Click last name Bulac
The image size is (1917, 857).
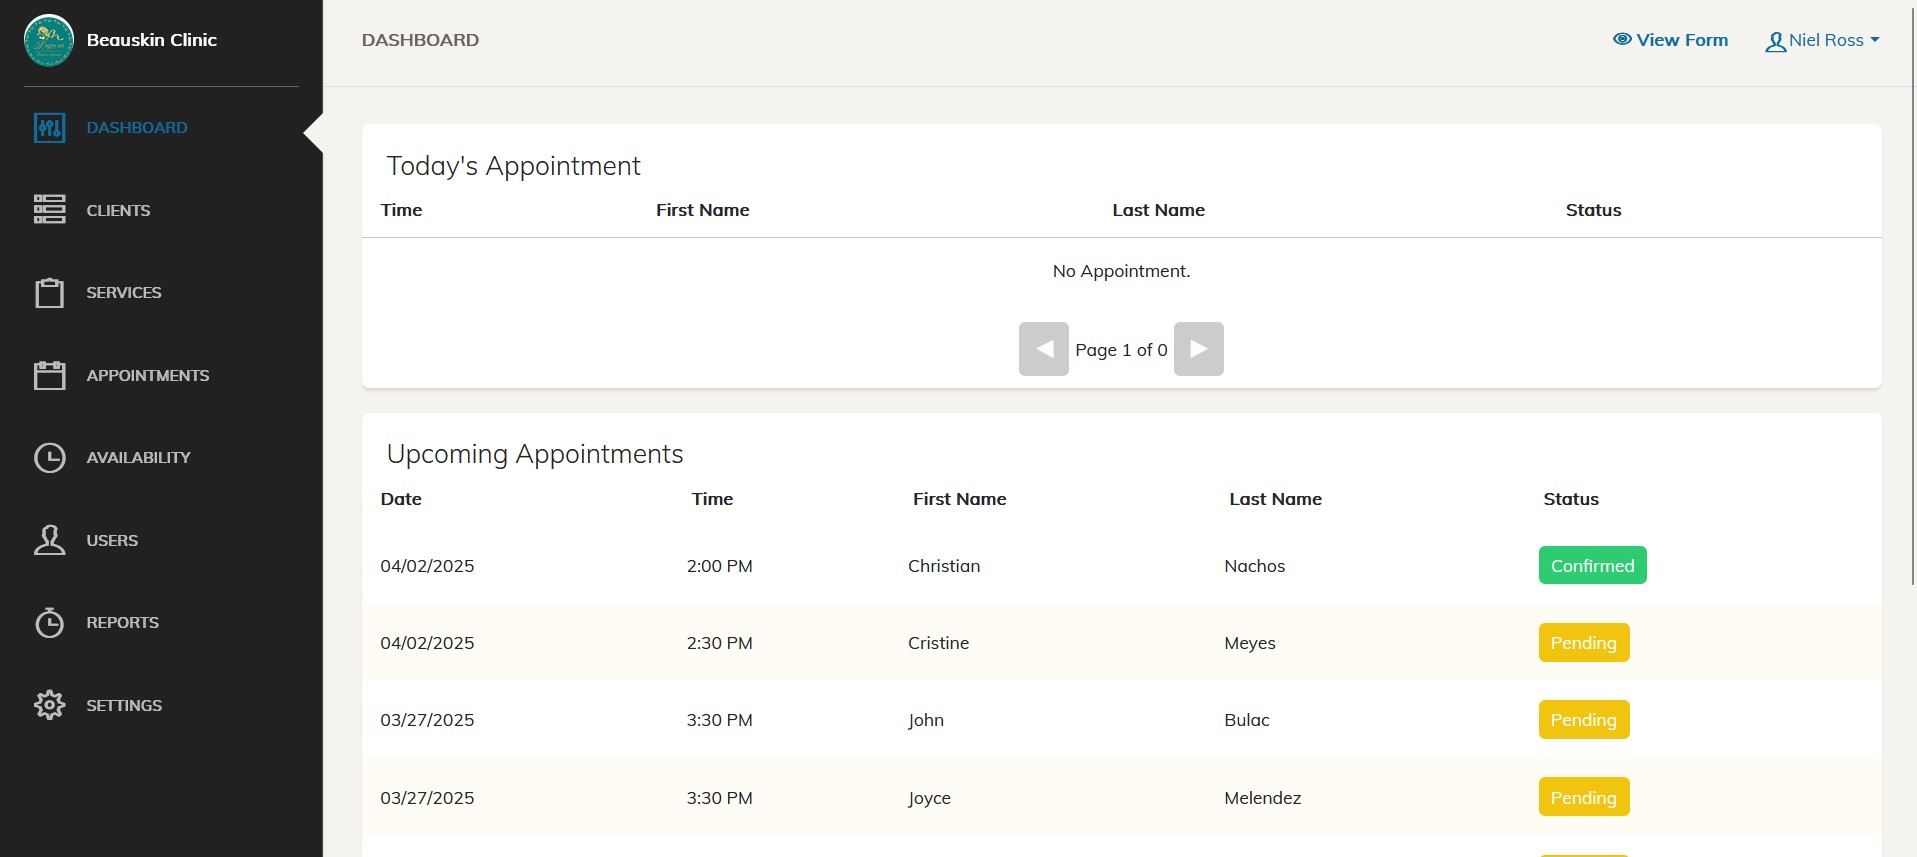(x=1247, y=720)
